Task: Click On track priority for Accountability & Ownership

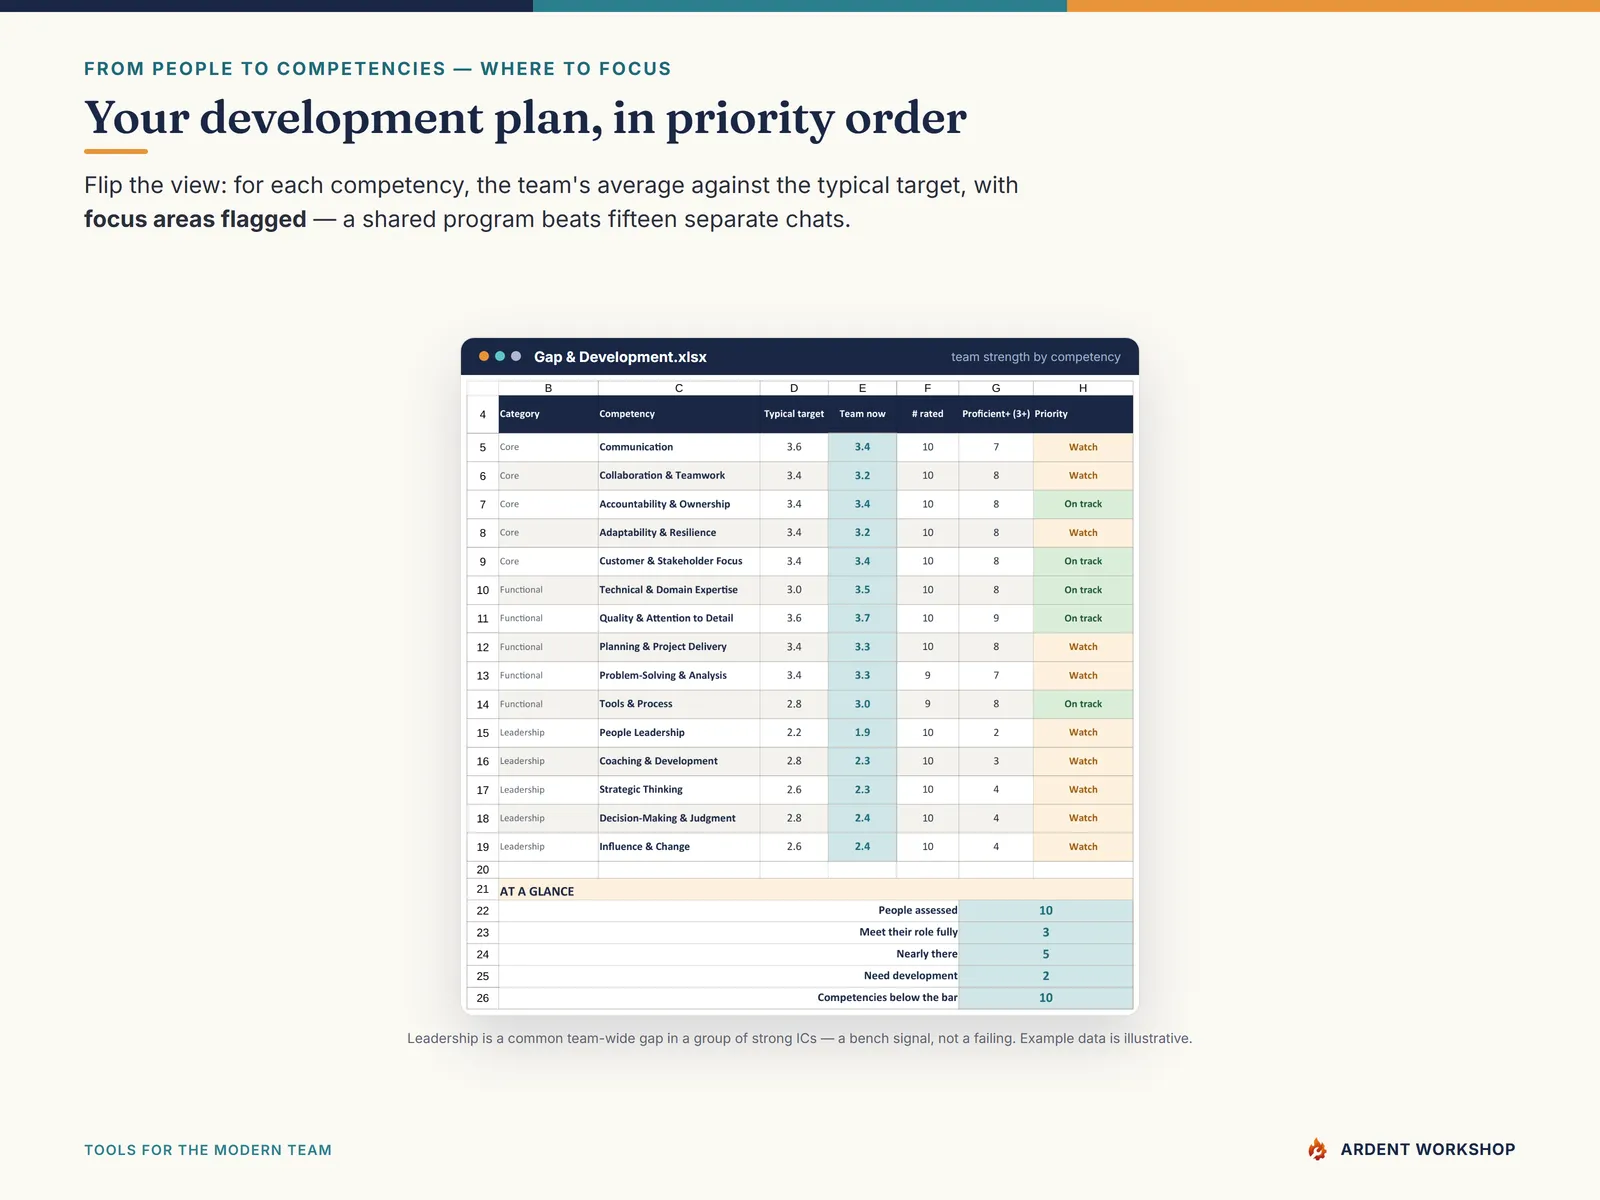Action: (x=1083, y=504)
